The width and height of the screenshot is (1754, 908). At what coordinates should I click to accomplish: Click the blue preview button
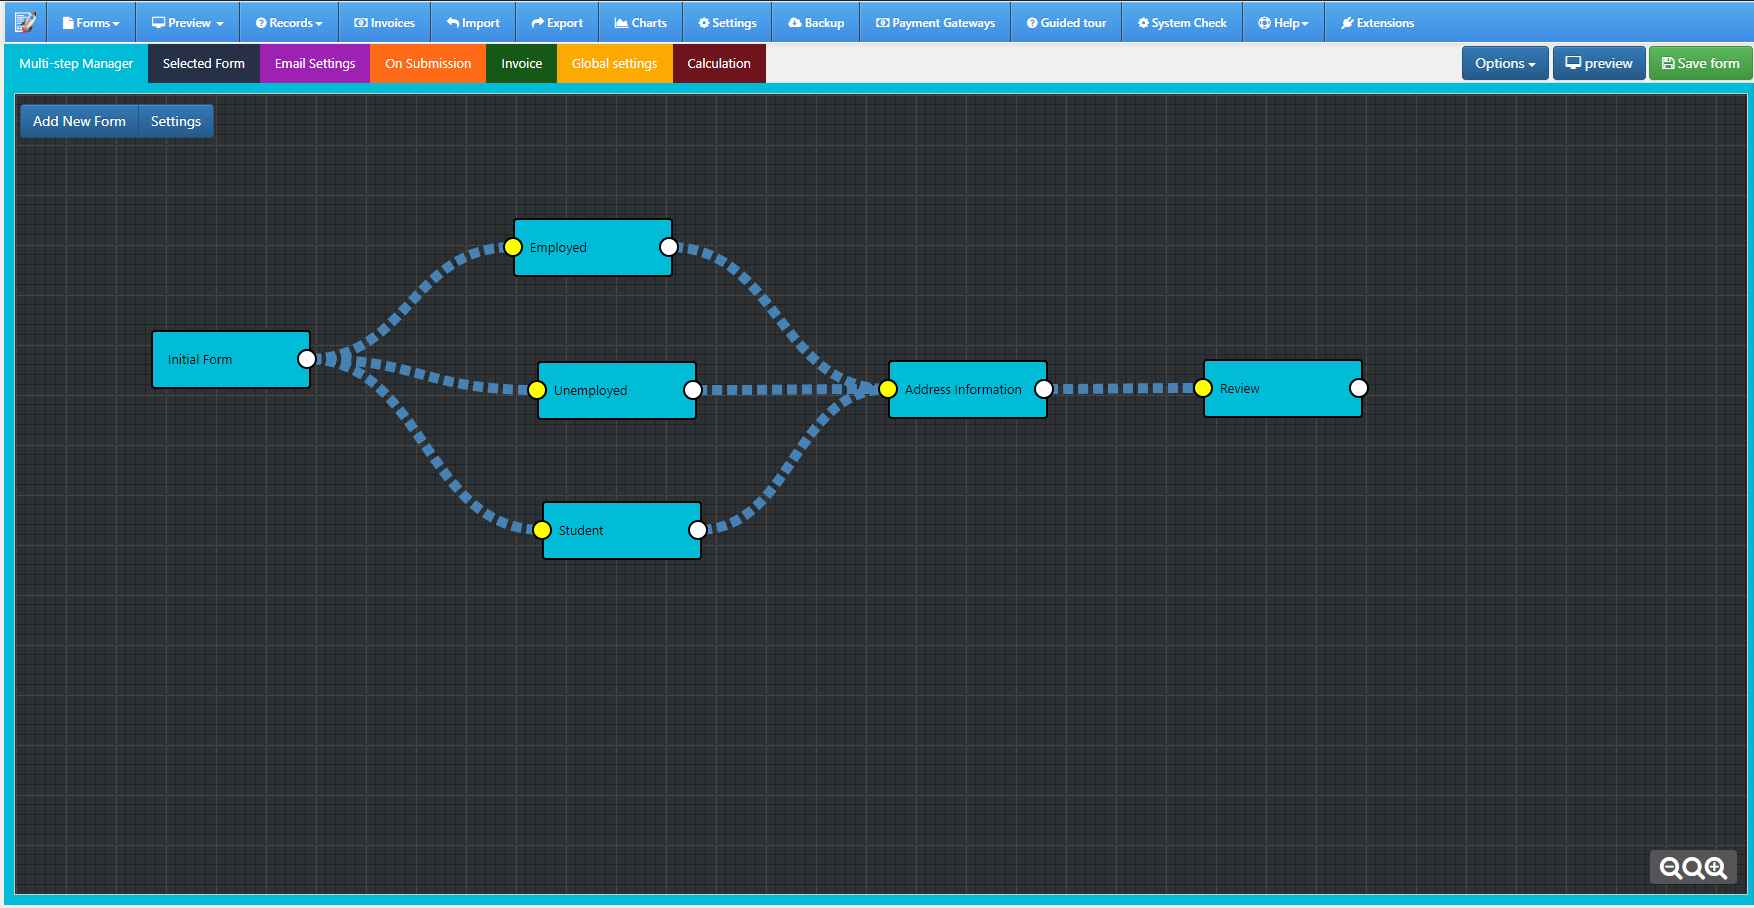point(1599,63)
